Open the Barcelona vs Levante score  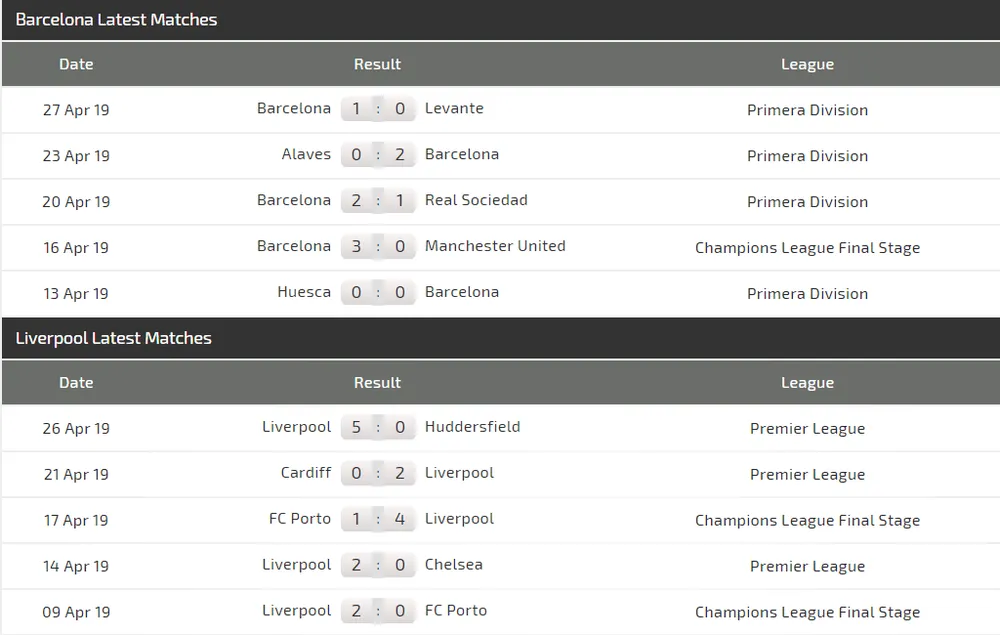(378, 109)
